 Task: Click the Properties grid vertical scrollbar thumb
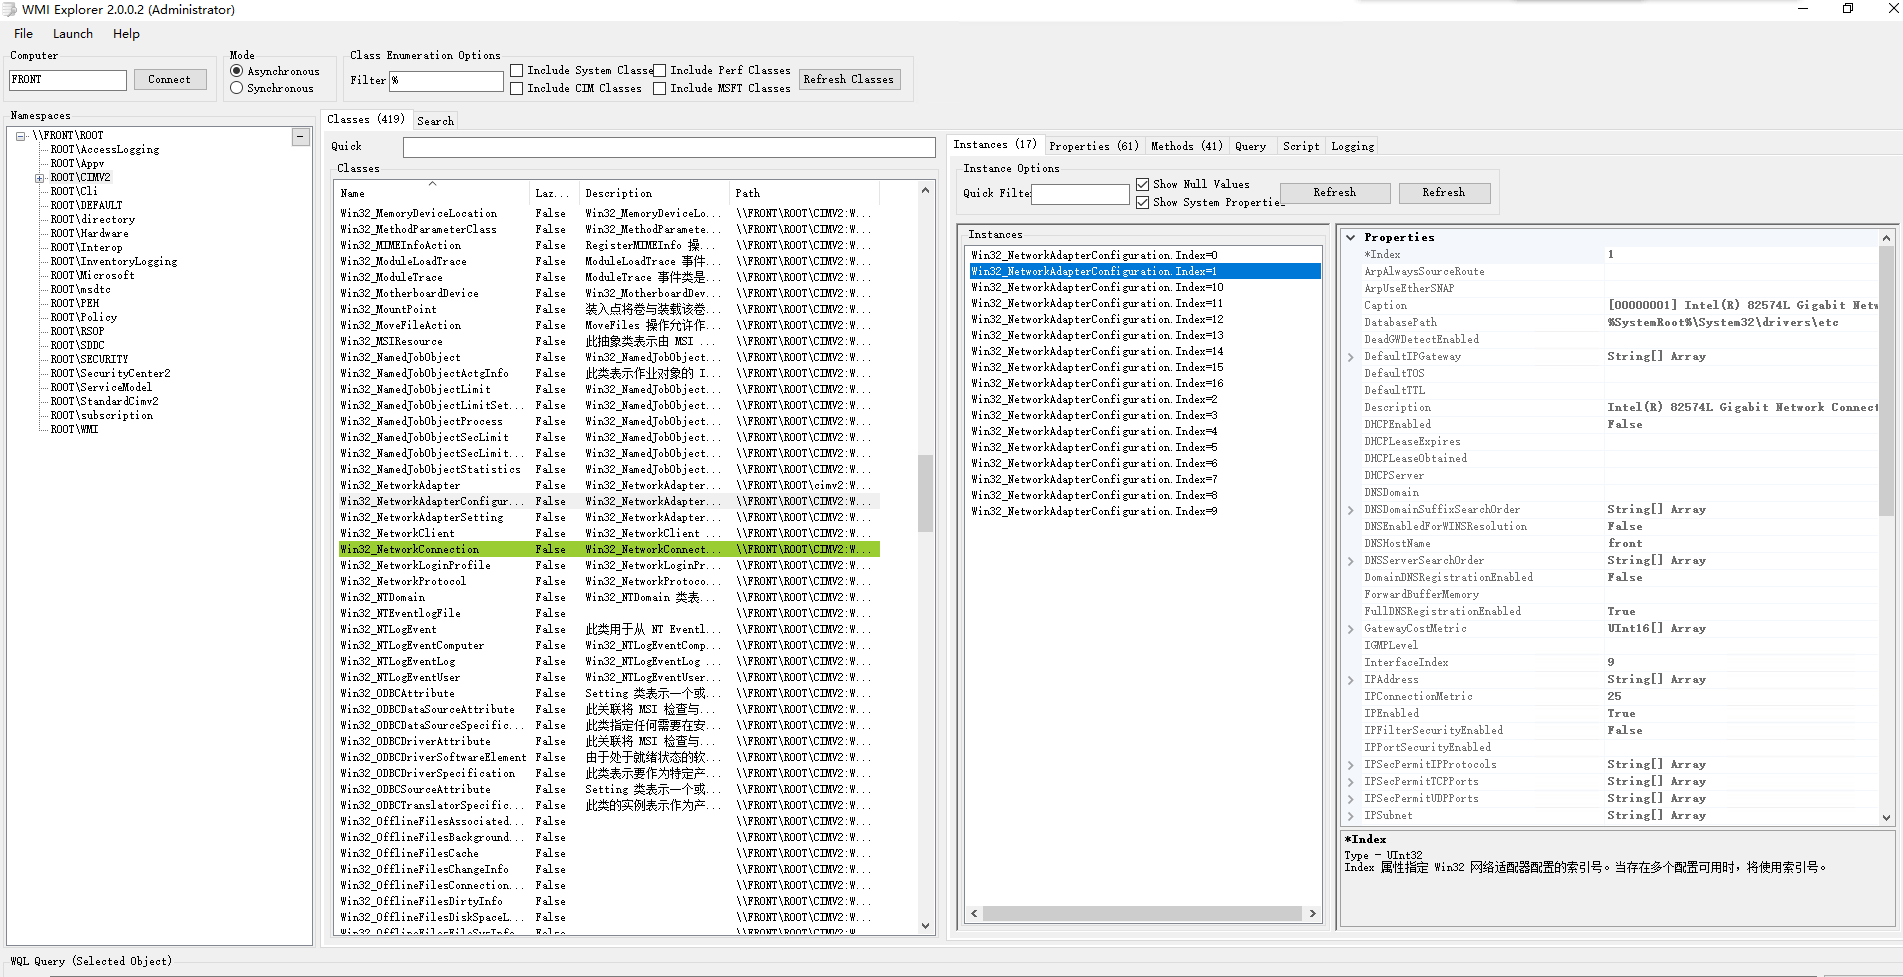point(1886,380)
